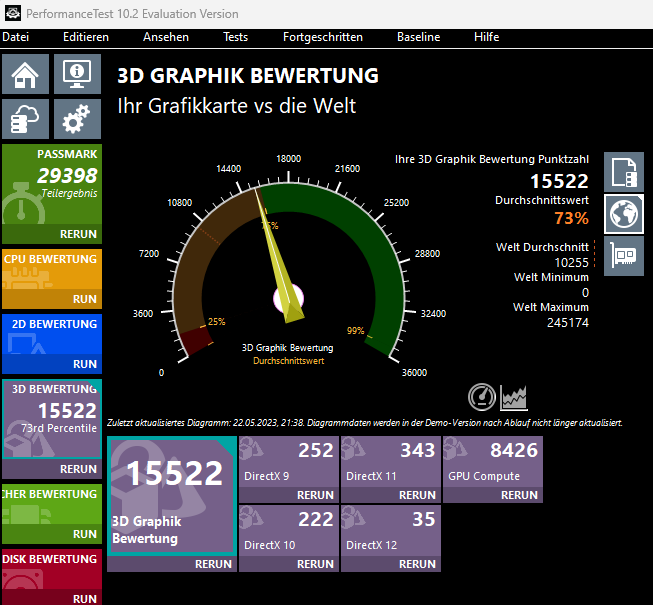Select the Disk Bewertung red tile
Viewport: 653px width, 605px height.
(52, 569)
